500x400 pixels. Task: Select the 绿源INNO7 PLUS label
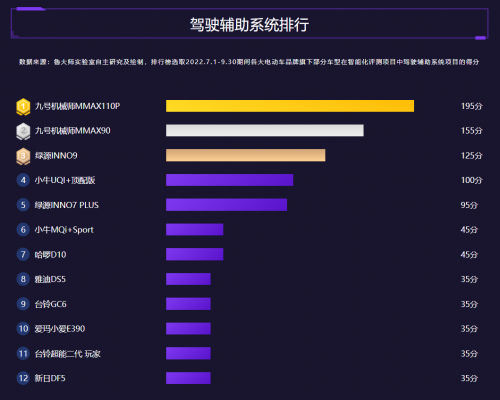coord(67,205)
